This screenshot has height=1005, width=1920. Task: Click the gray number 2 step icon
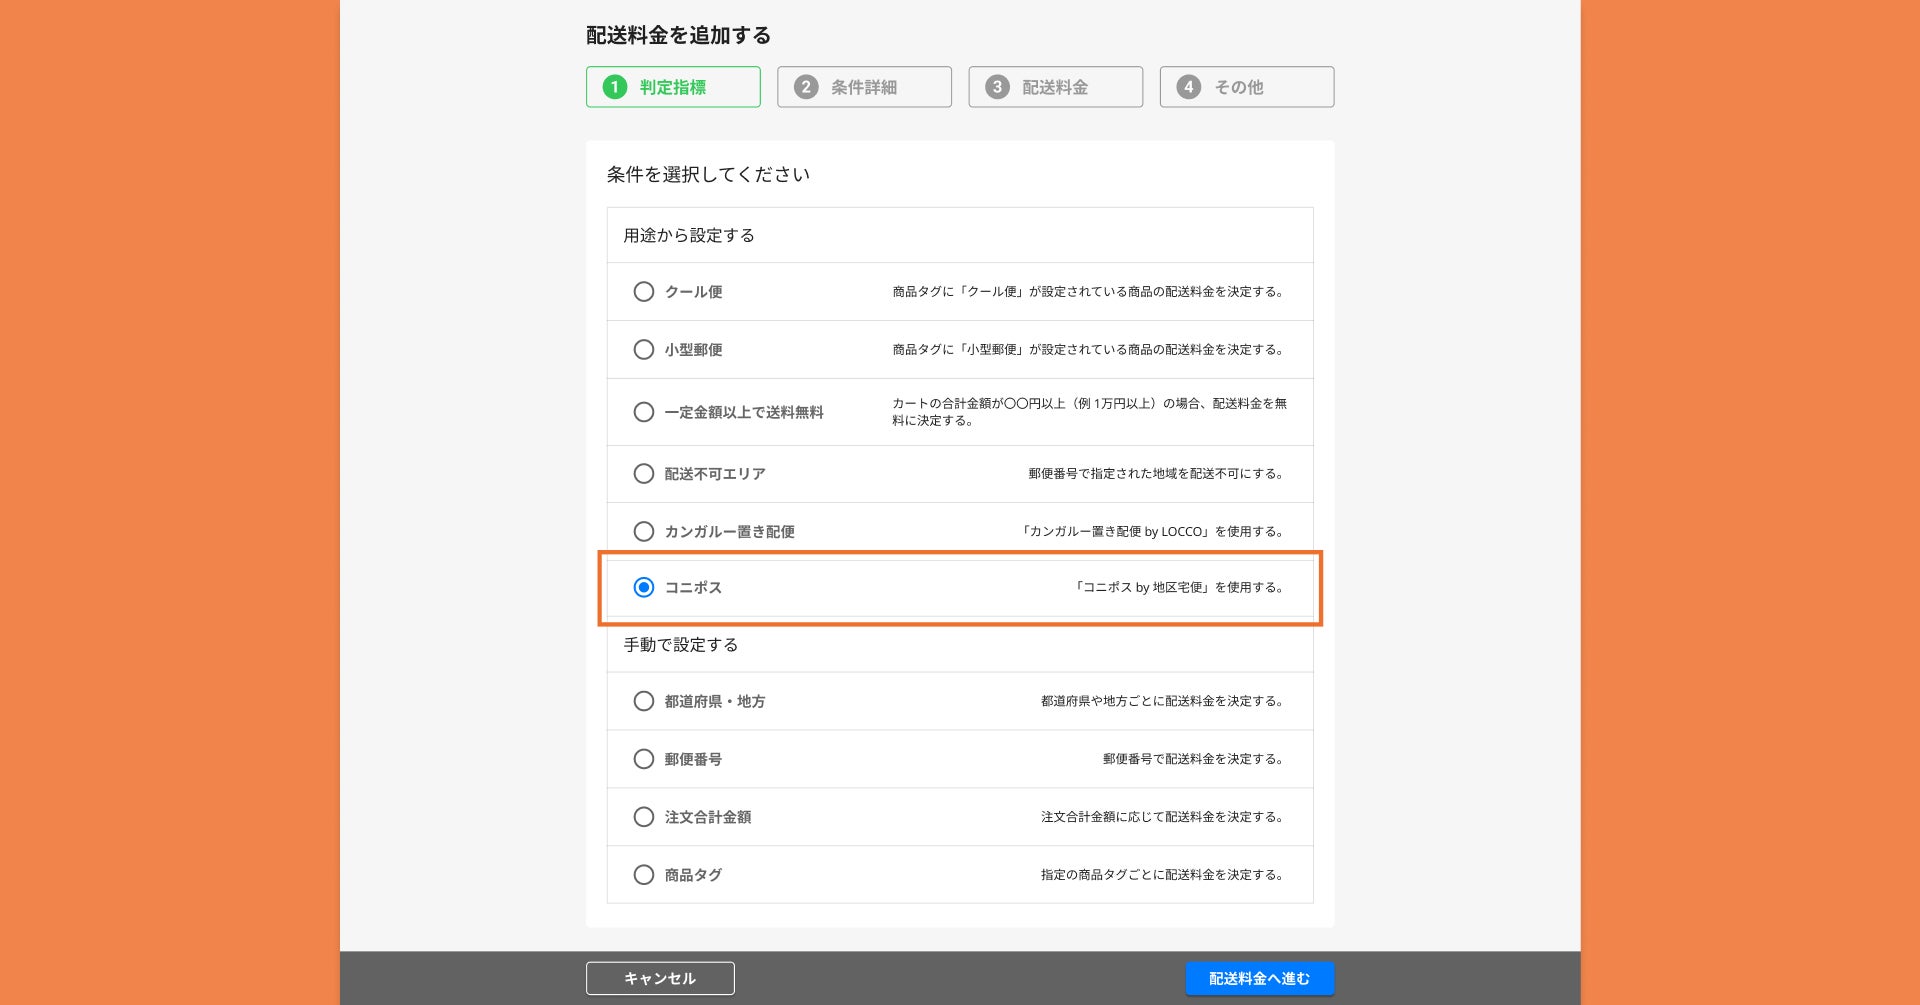tap(806, 87)
